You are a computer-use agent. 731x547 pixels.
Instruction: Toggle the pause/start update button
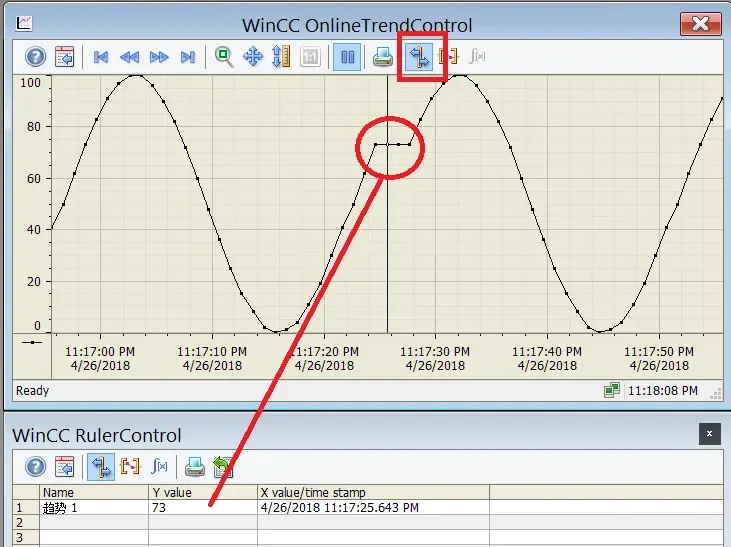pyautogui.click(x=347, y=57)
